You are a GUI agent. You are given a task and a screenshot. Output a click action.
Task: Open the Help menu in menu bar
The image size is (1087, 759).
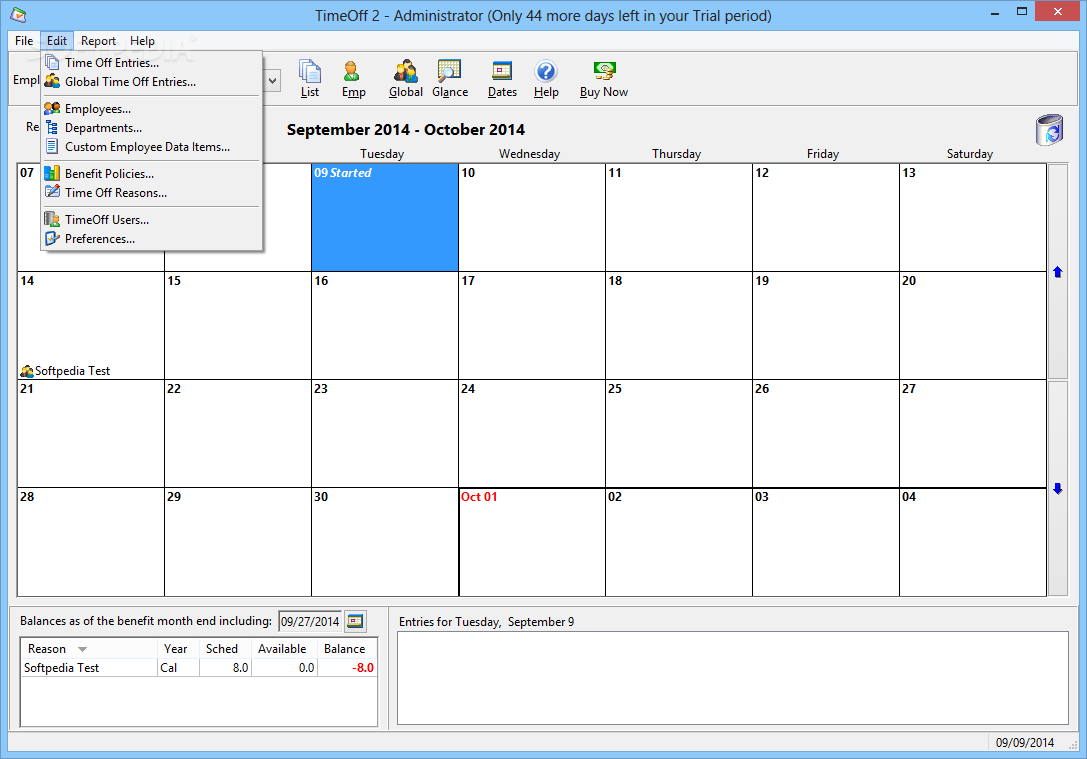pyautogui.click(x=142, y=41)
